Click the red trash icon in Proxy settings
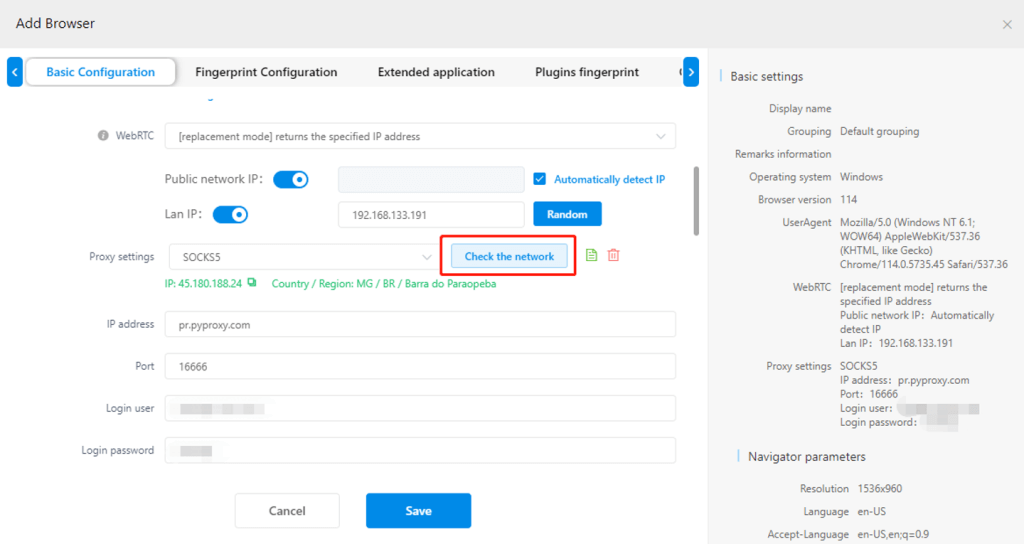The width and height of the screenshot is (1024, 544). [x=613, y=255]
